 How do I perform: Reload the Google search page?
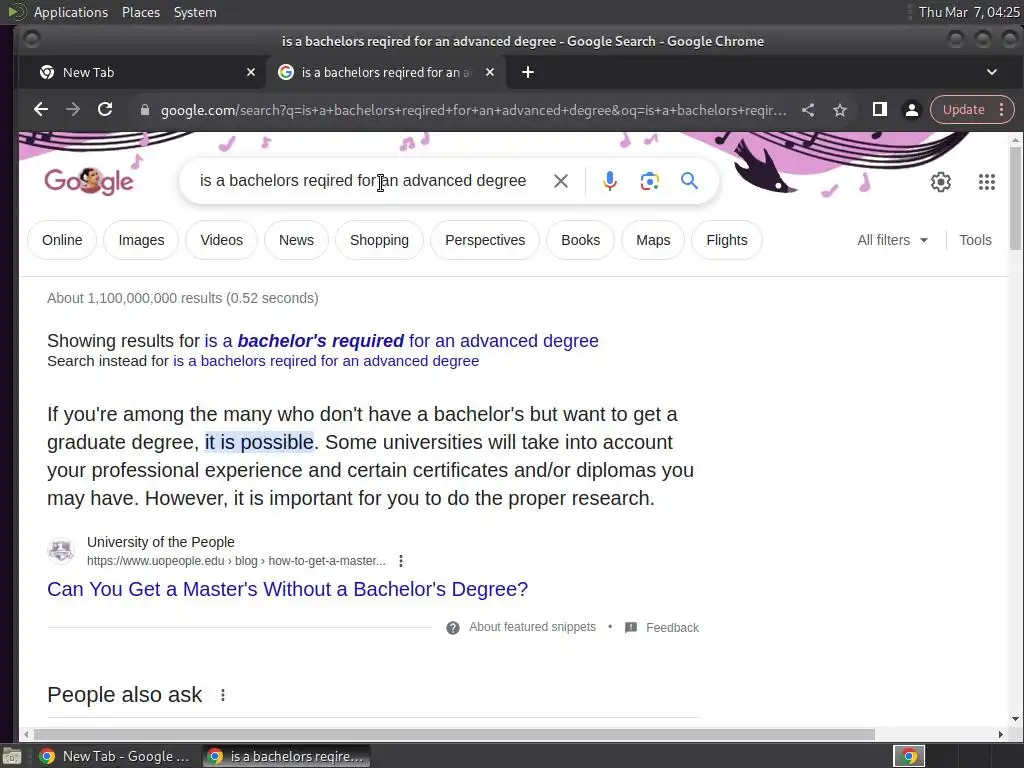pos(105,110)
